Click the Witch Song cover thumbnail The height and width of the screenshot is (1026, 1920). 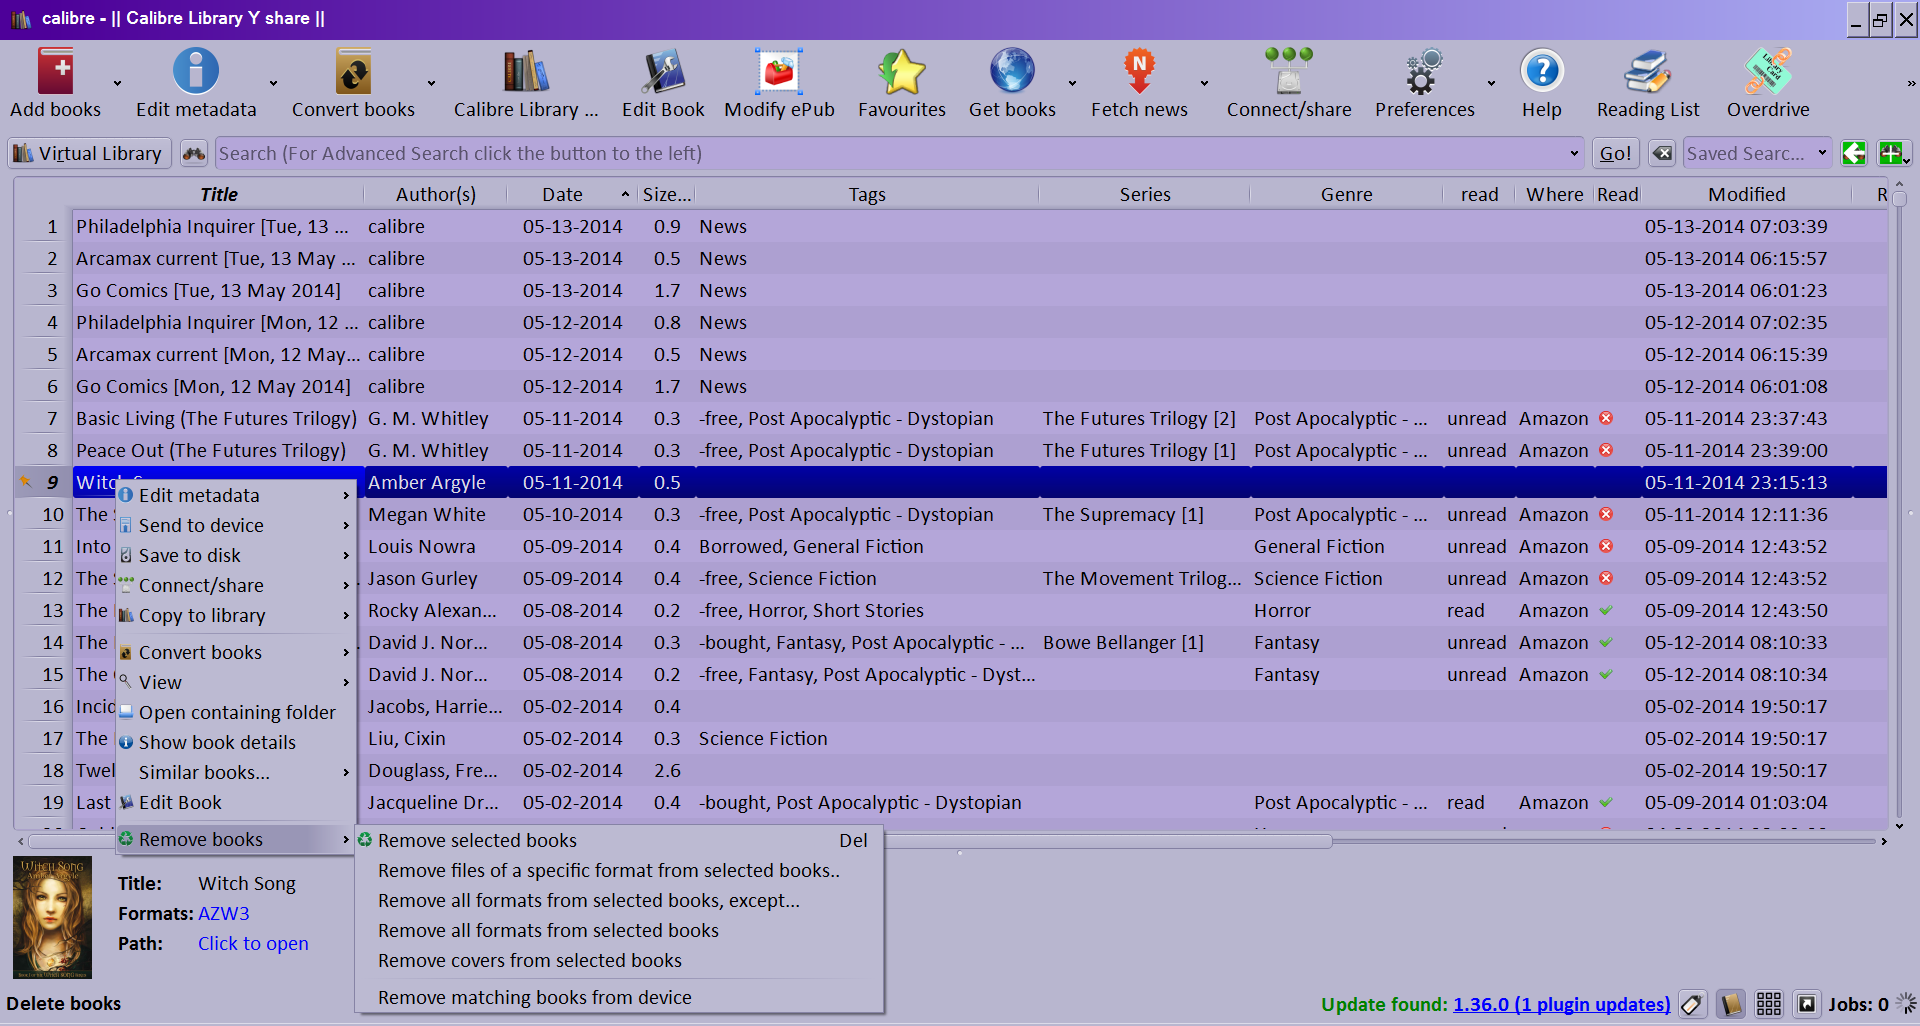coord(52,917)
